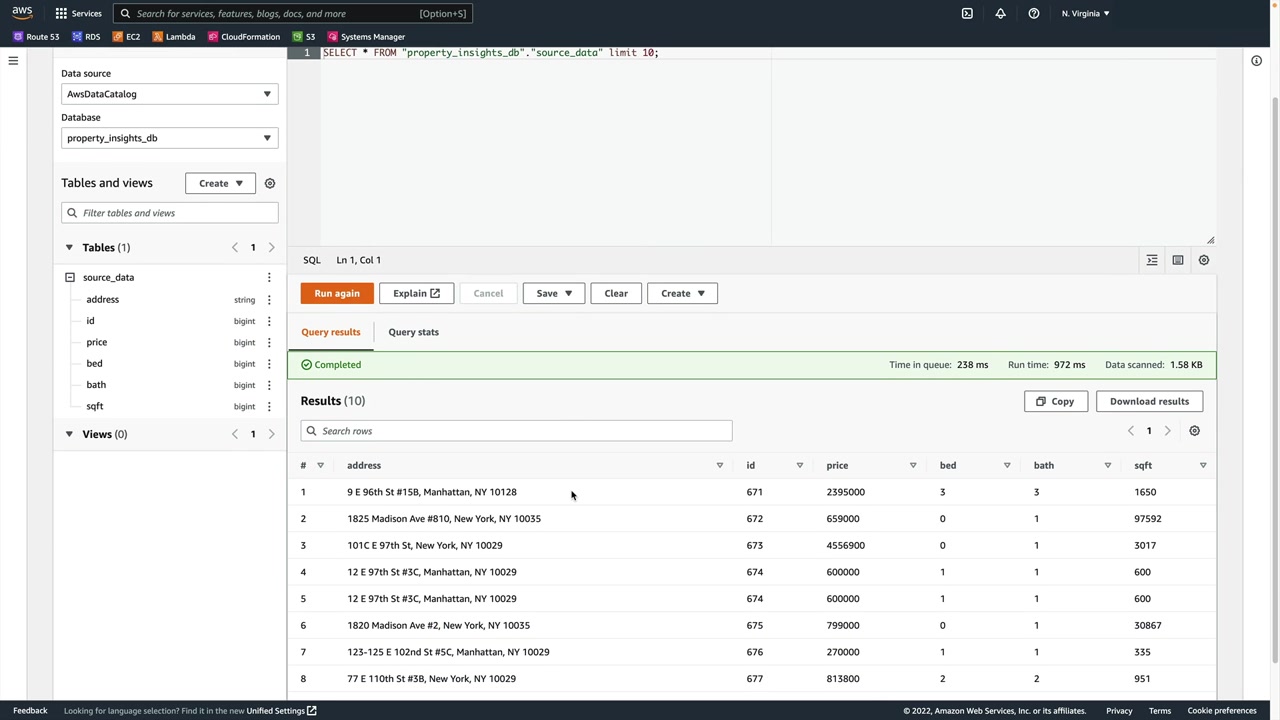This screenshot has width=1280, height=720.
Task: Switch to Query stats tab
Action: 413,332
